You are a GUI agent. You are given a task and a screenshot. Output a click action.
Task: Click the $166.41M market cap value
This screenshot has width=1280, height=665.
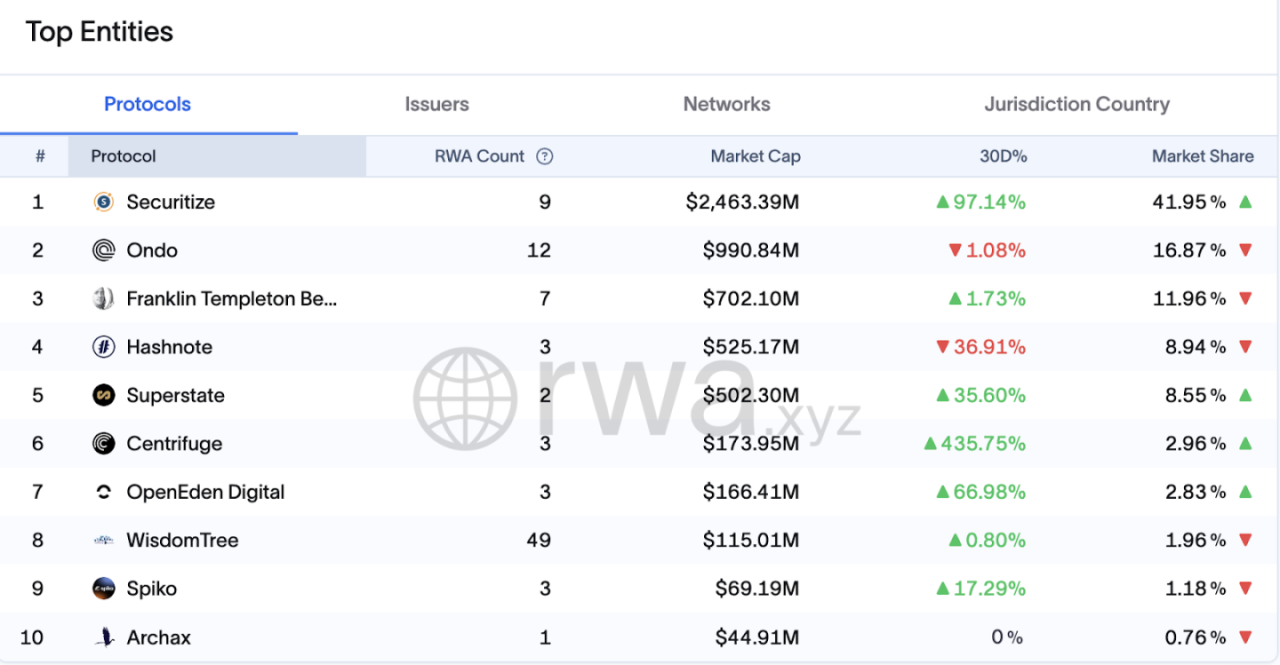[751, 492]
